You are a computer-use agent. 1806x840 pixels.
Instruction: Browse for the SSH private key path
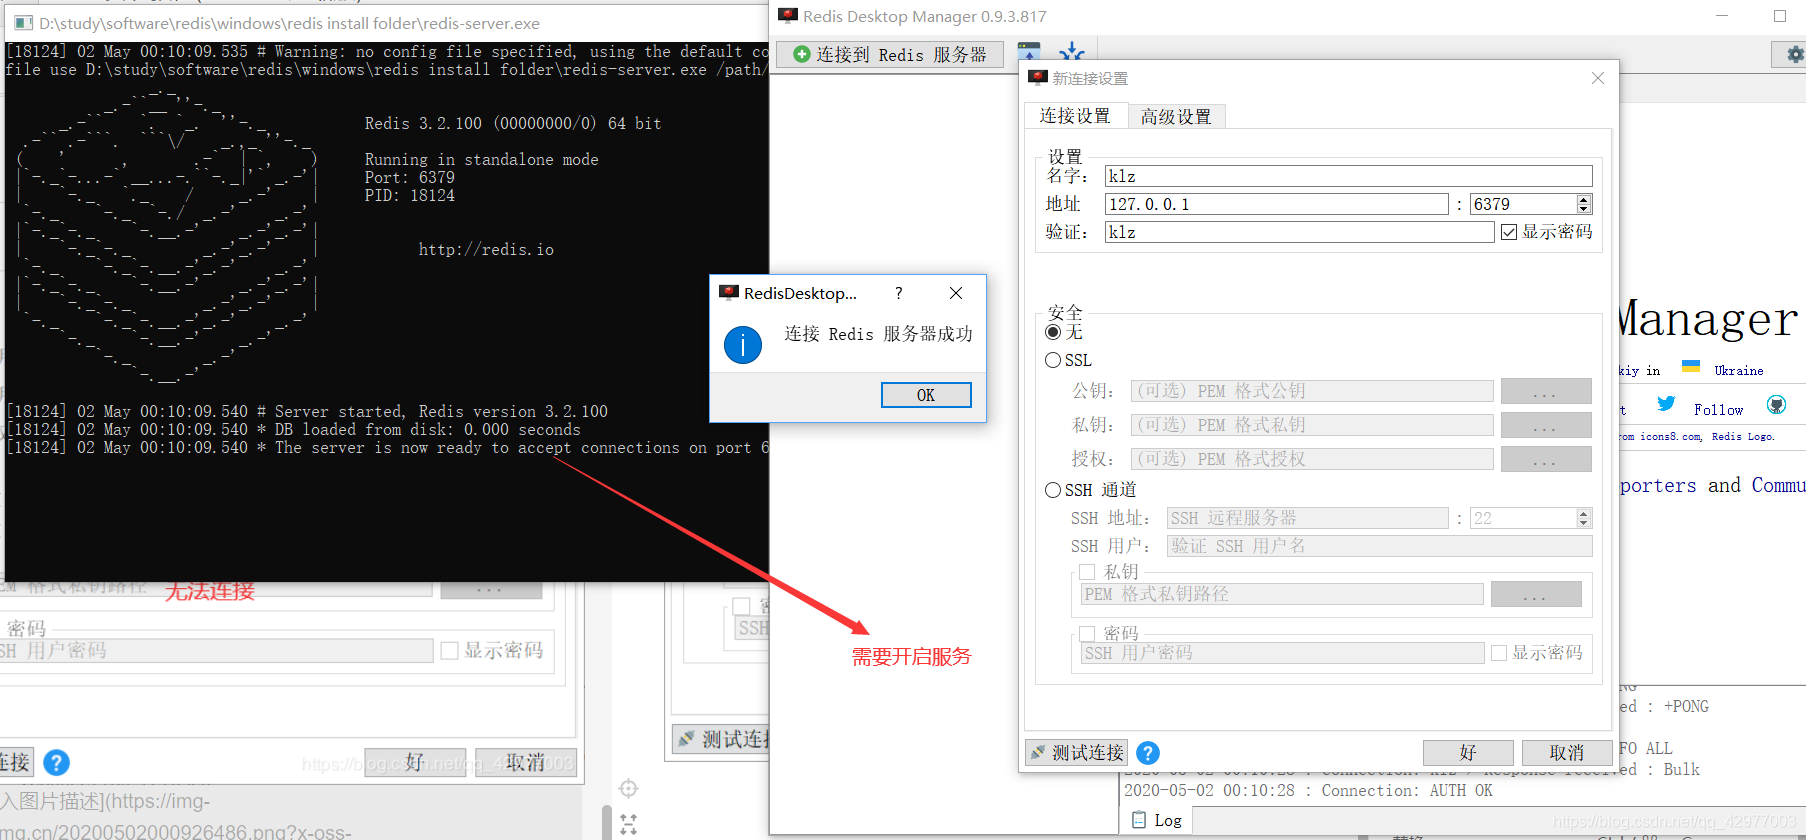(1536, 594)
